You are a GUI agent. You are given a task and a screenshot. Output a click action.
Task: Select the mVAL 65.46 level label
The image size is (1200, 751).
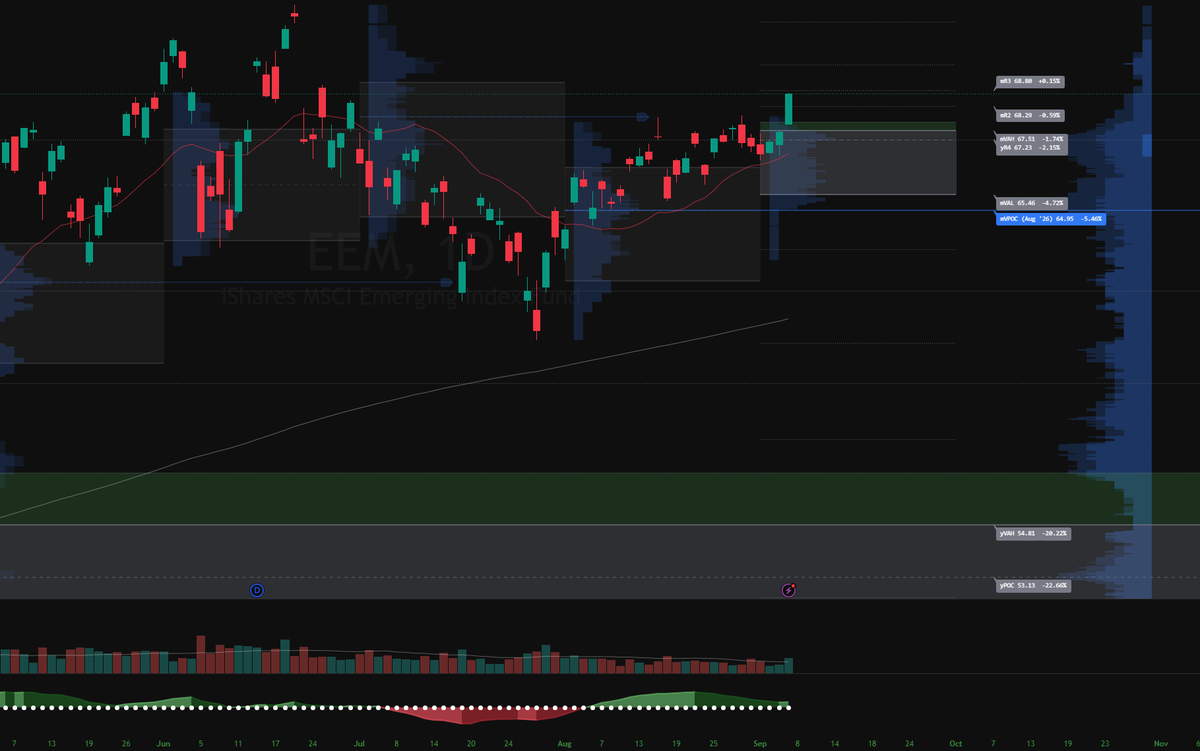coord(1033,202)
